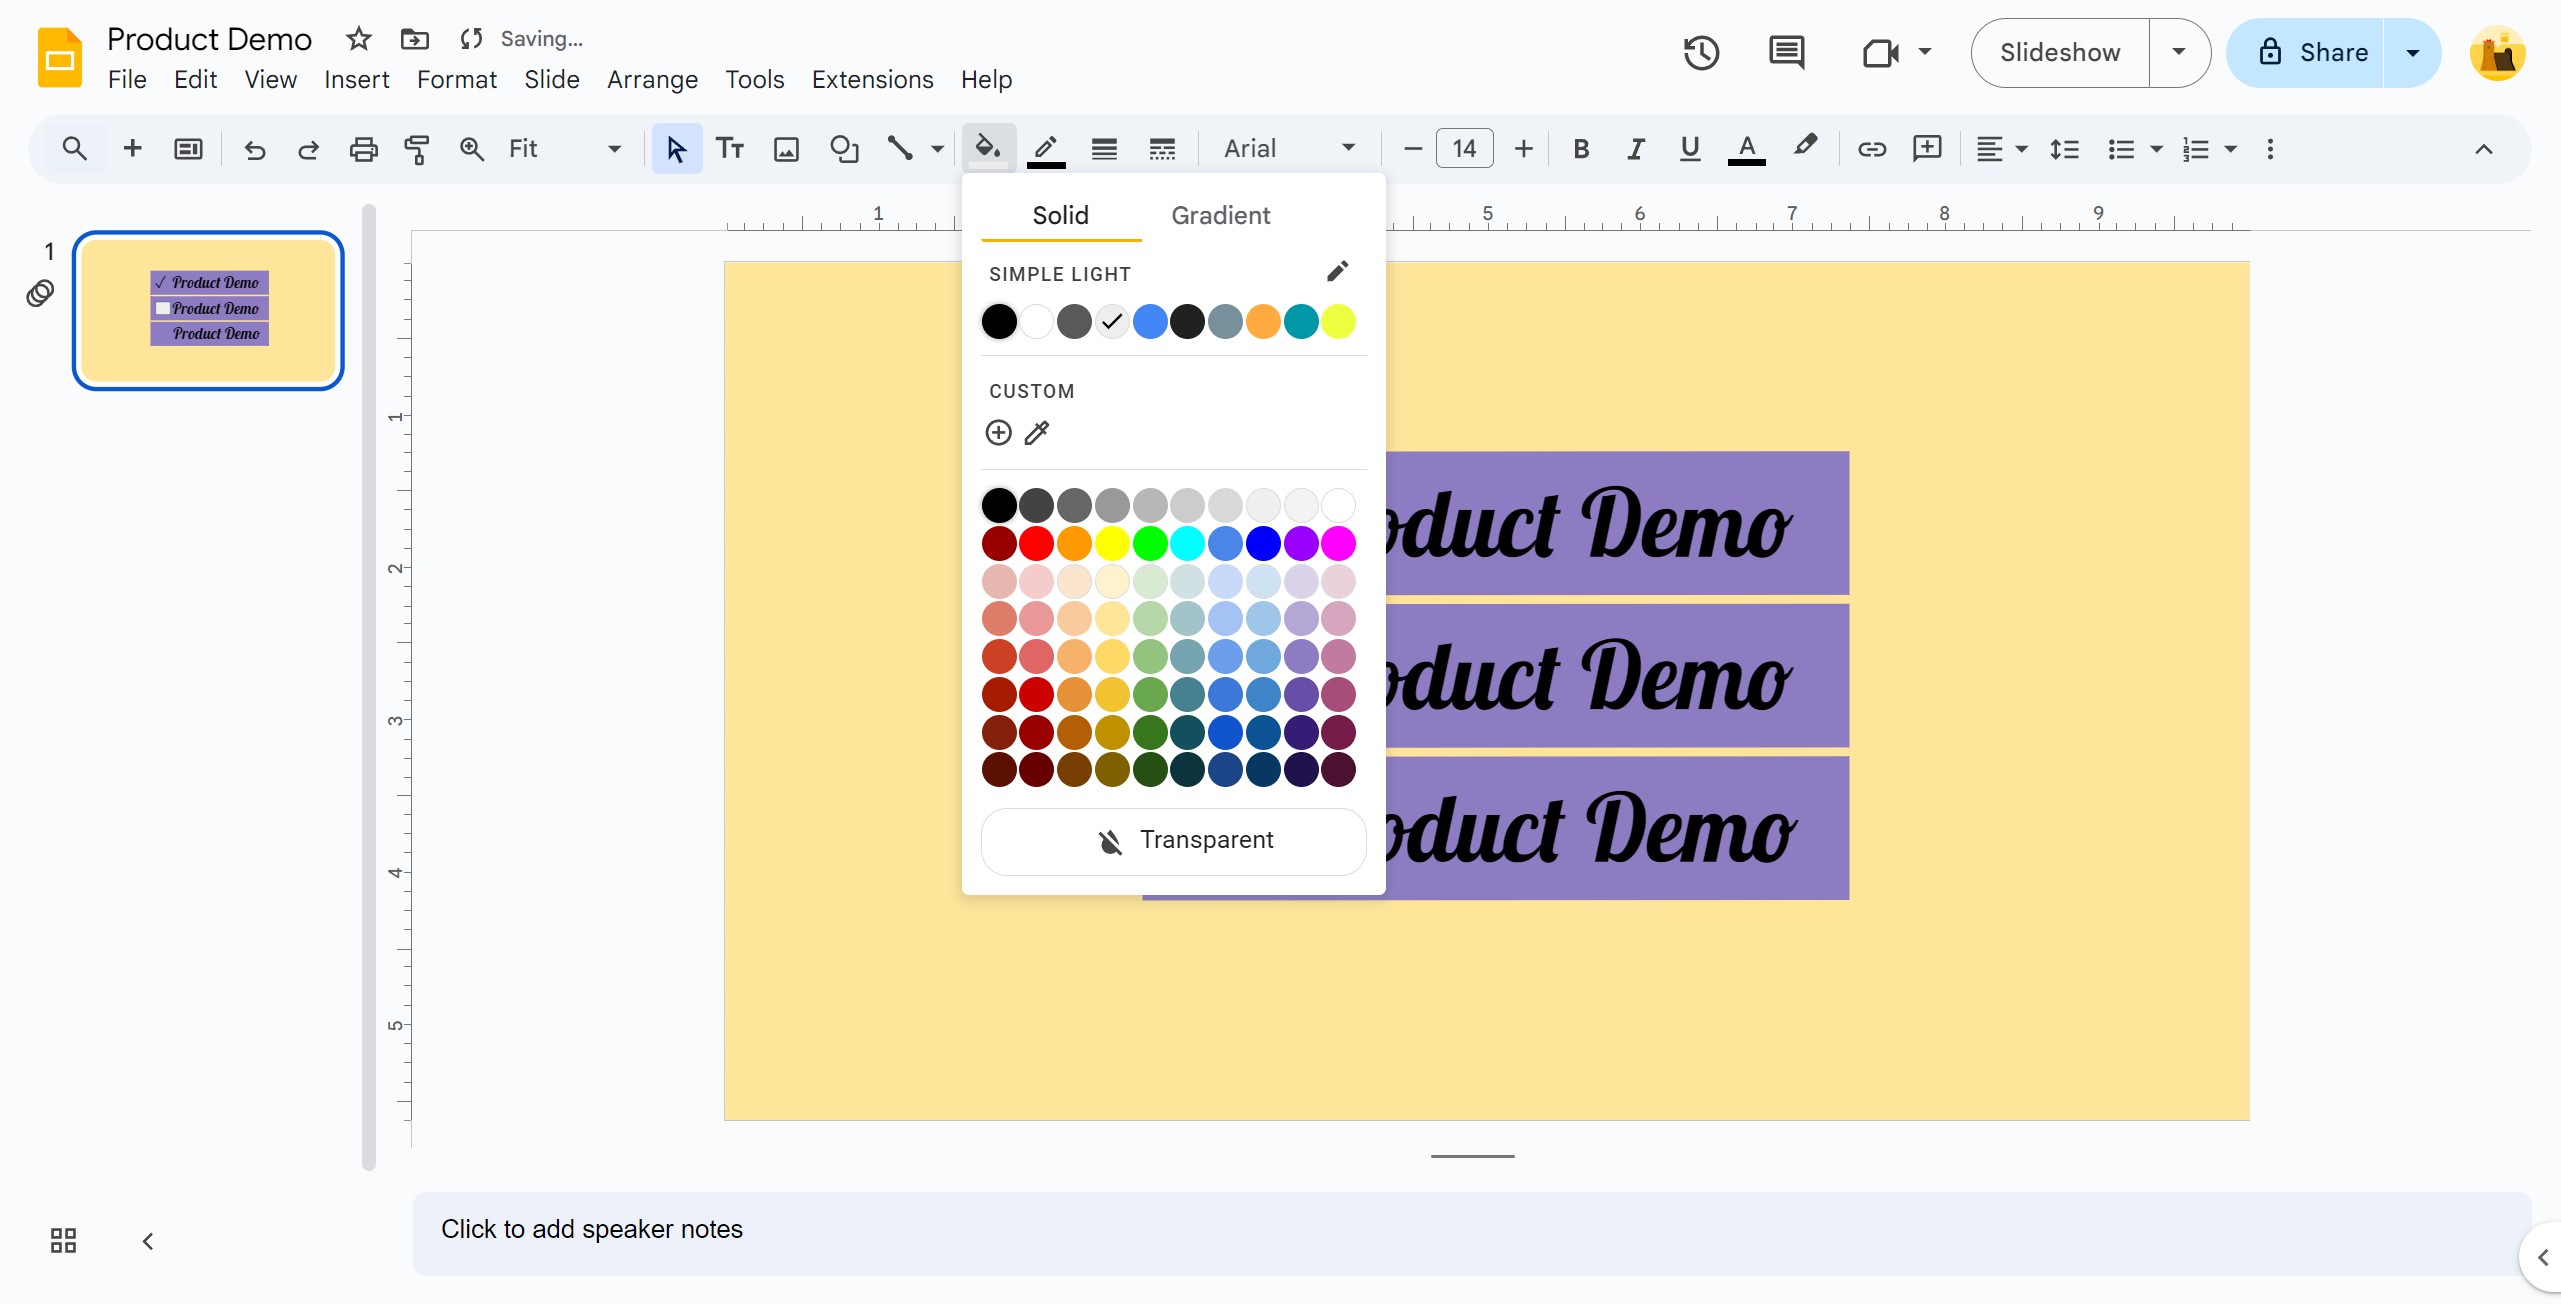Pick the orange theme color swatch
Viewport: 2561px width, 1306px height.
[x=1263, y=322]
